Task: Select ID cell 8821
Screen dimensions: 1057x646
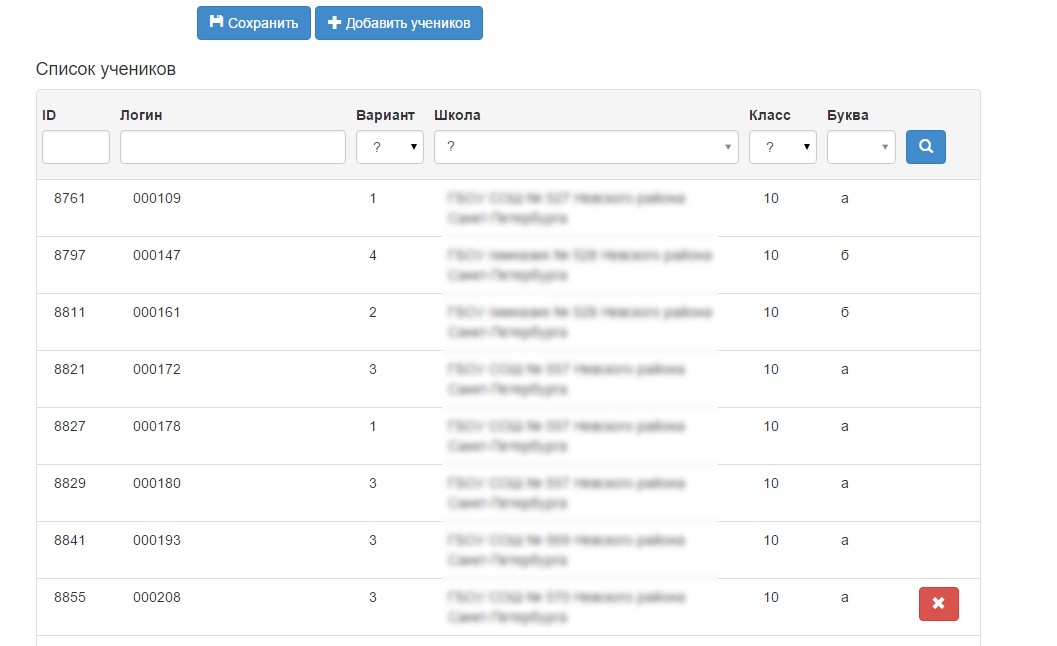Action: tap(69, 370)
